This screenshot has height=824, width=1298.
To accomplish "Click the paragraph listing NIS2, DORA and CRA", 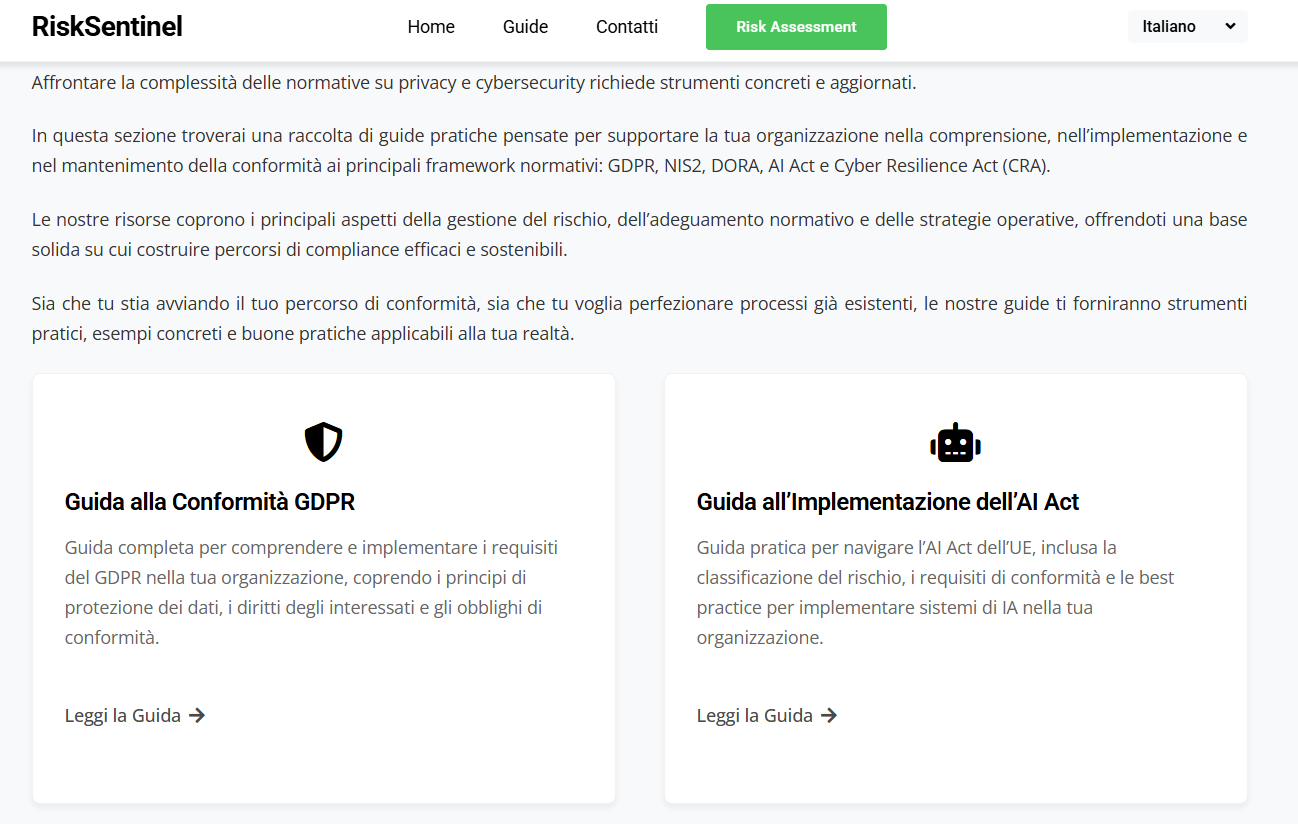I will [x=639, y=151].
